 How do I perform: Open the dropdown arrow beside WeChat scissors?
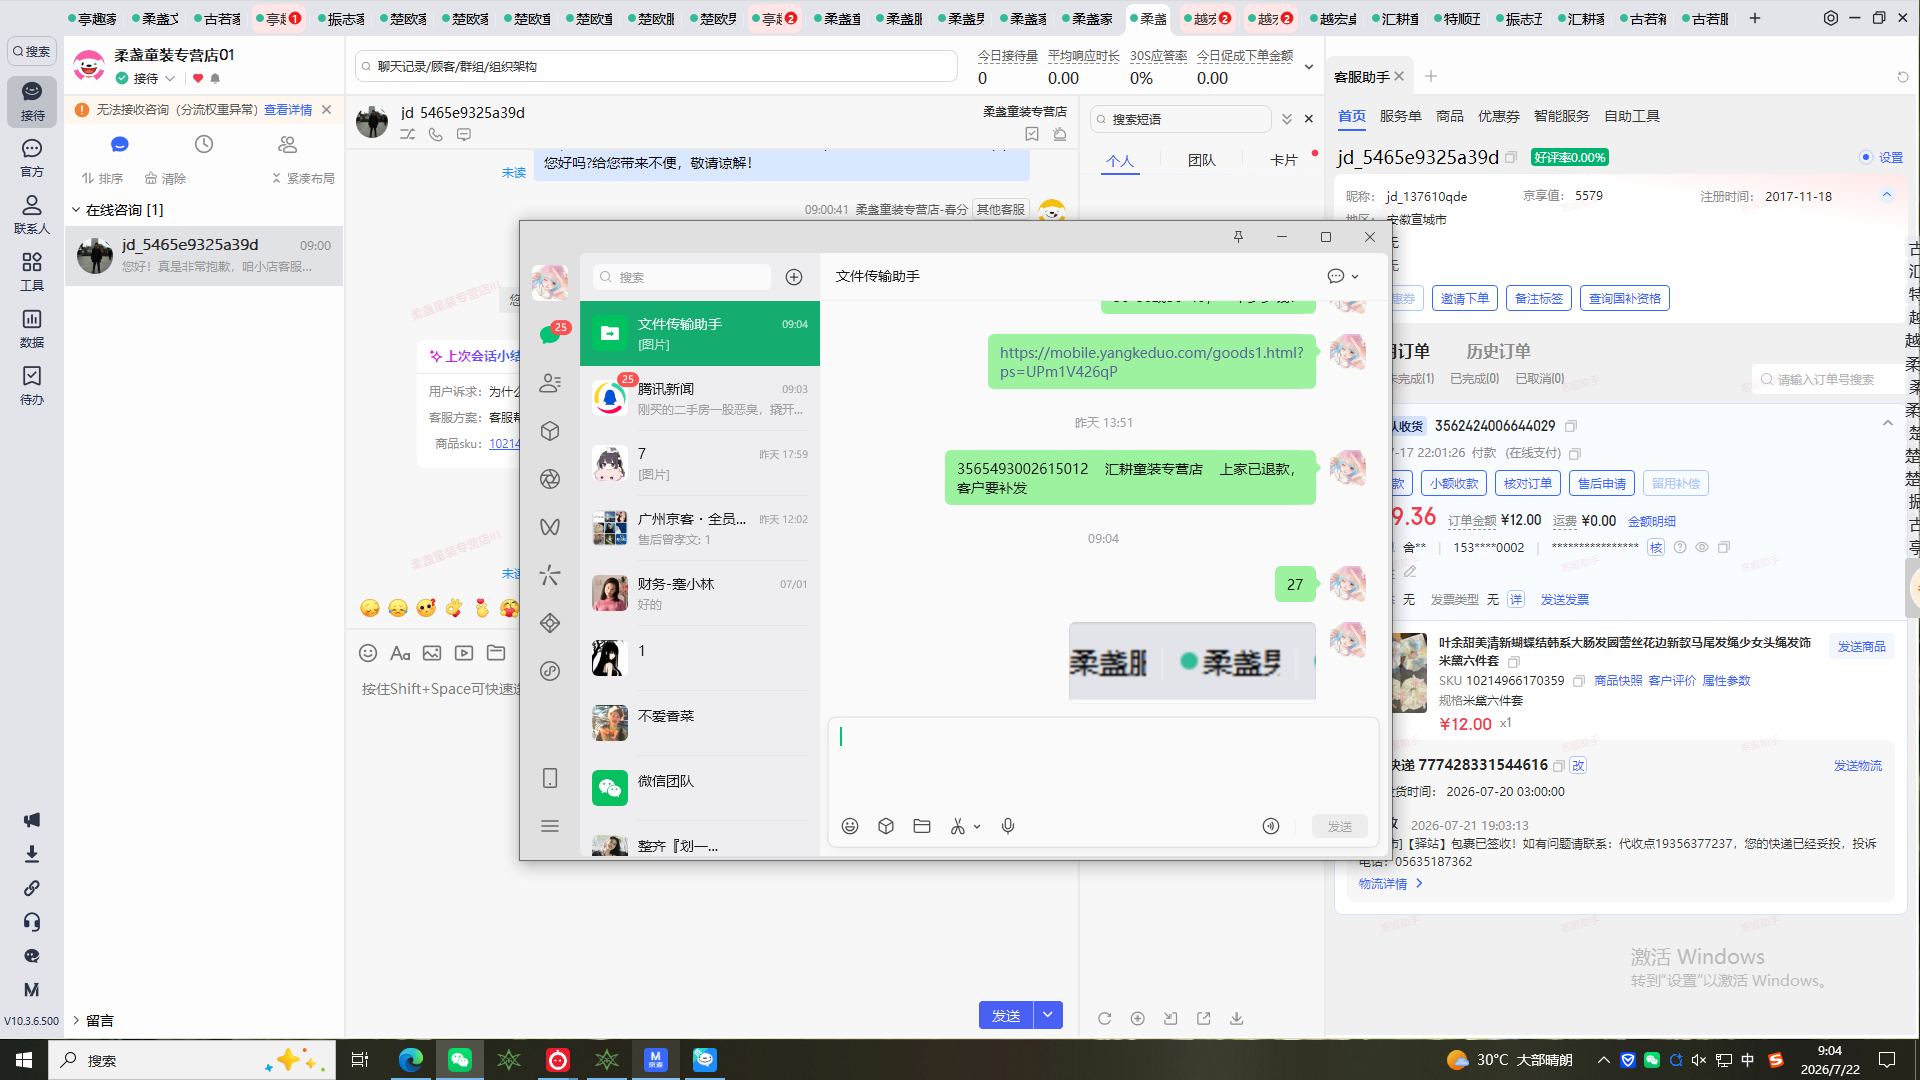(x=977, y=827)
